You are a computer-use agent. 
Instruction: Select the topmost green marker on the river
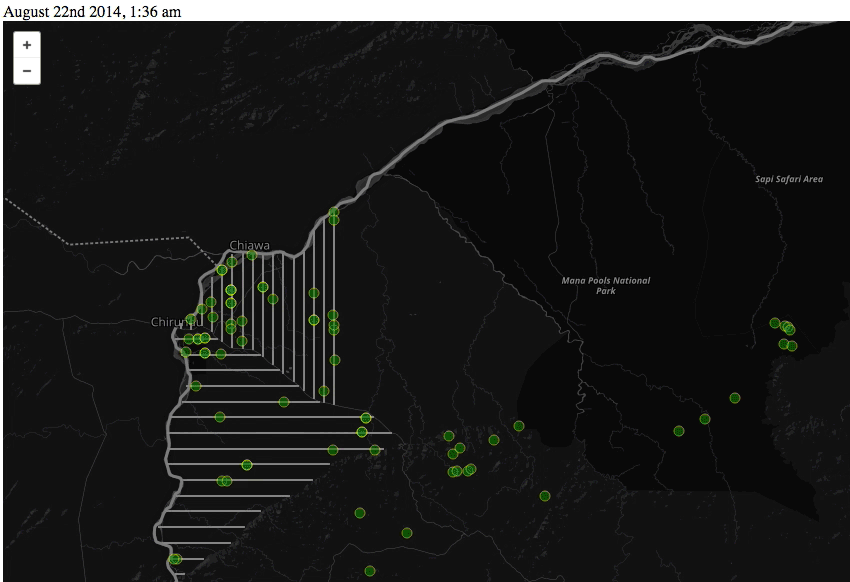(334, 212)
